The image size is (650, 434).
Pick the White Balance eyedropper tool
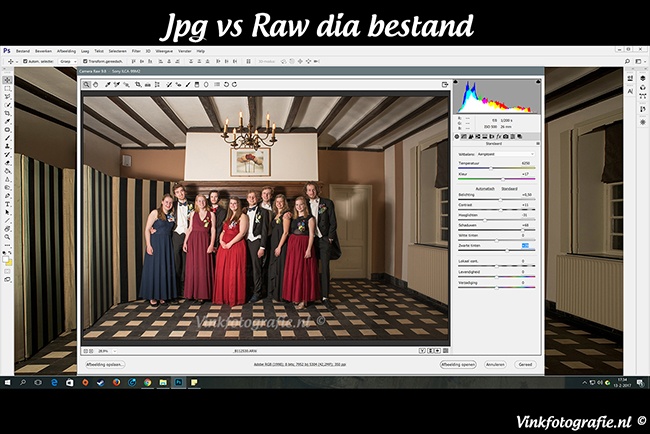(106, 84)
